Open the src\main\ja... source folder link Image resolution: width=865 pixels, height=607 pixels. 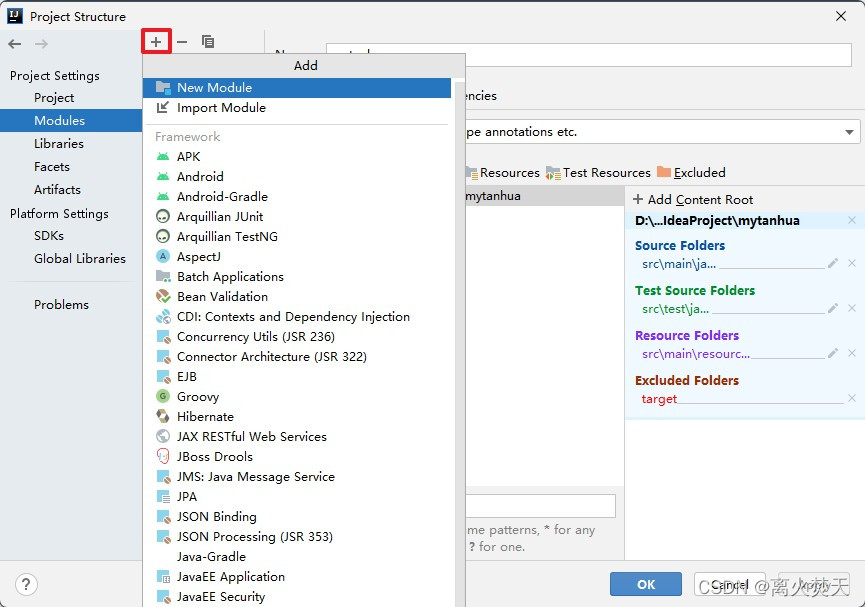pyautogui.click(x=679, y=264)
